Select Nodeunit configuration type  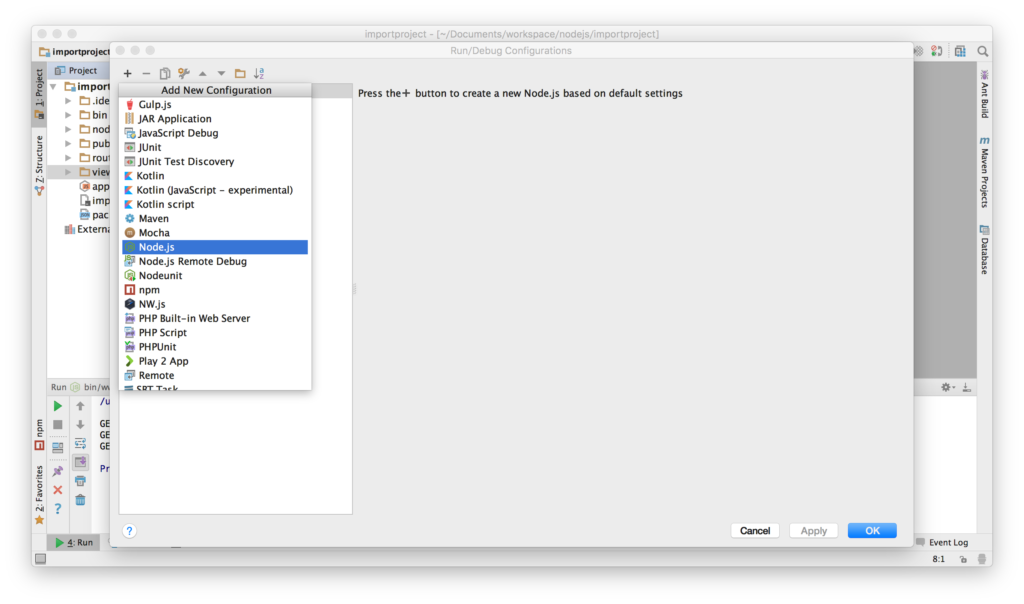click(215, 276)
